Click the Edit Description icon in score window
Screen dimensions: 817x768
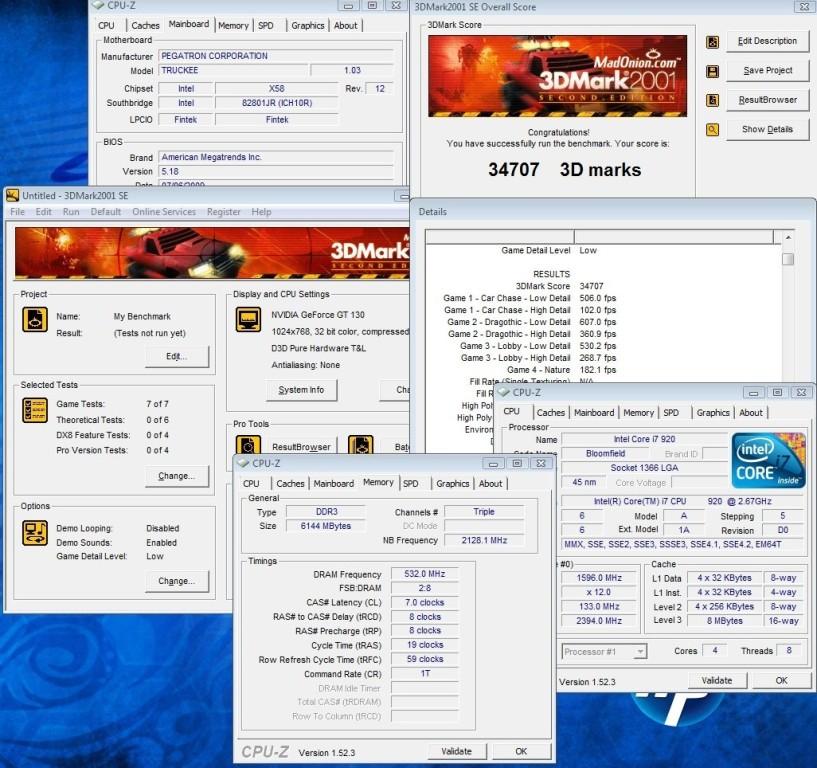(x=712, y=42)
